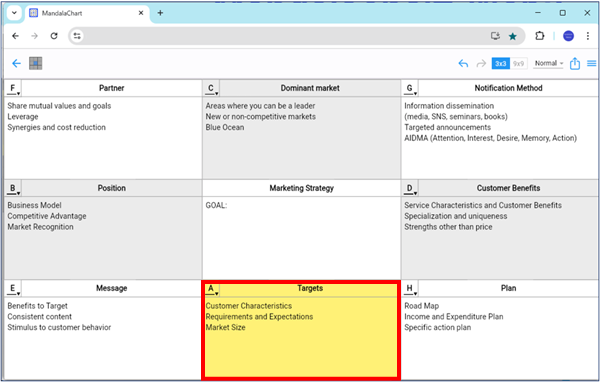Select the Customer Benefits title

(508, 188)
